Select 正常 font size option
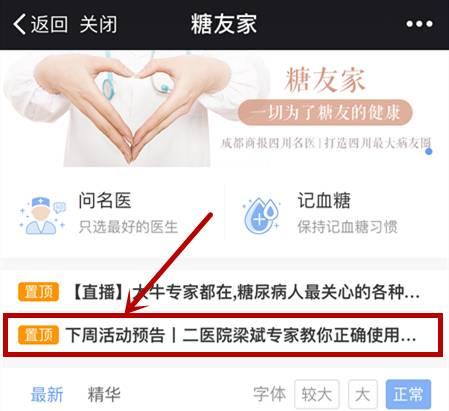 408,394
